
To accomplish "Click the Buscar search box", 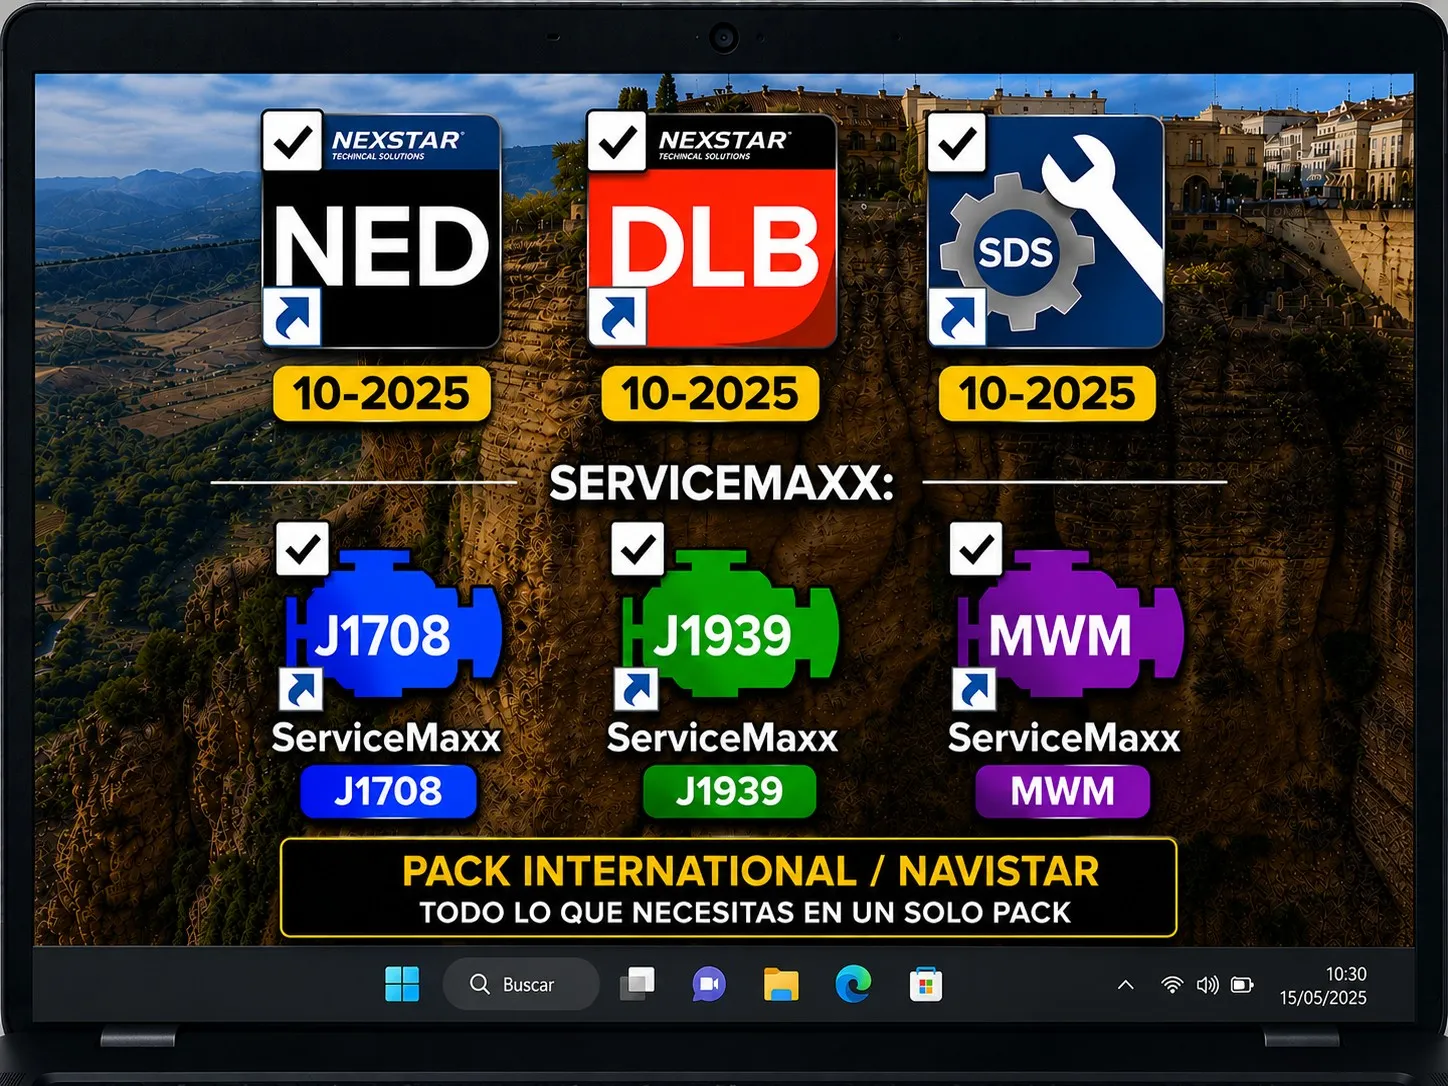I will pyautogui.click(x=521, y=984).
